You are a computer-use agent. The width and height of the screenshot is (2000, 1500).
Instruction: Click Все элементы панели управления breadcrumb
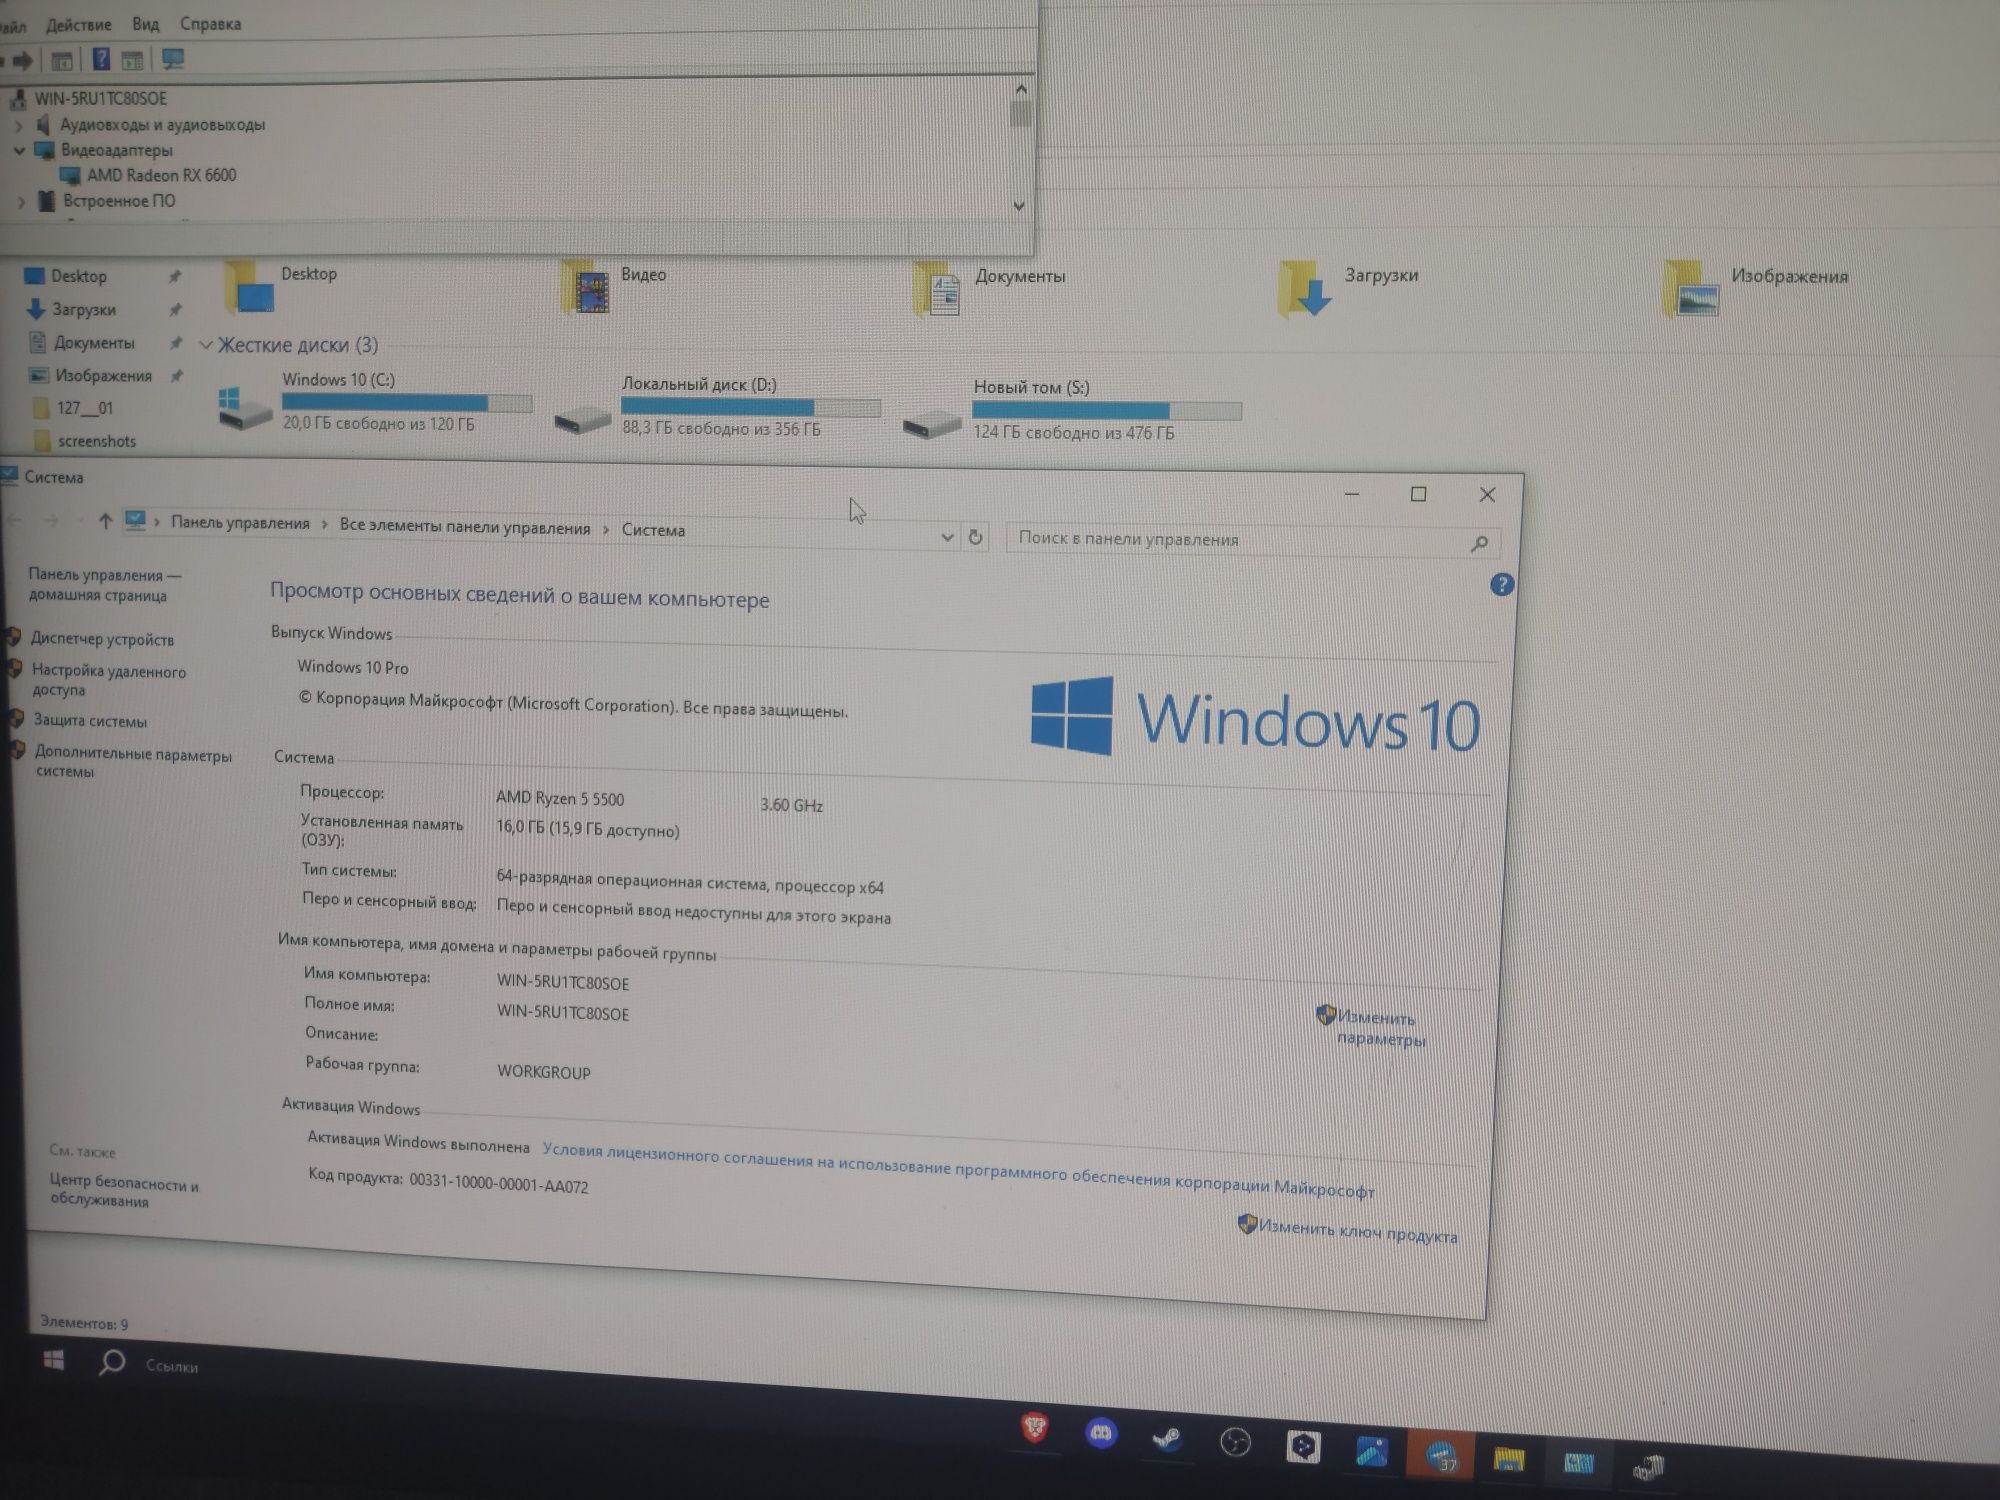pyautogui.click(x=465, y=527)
